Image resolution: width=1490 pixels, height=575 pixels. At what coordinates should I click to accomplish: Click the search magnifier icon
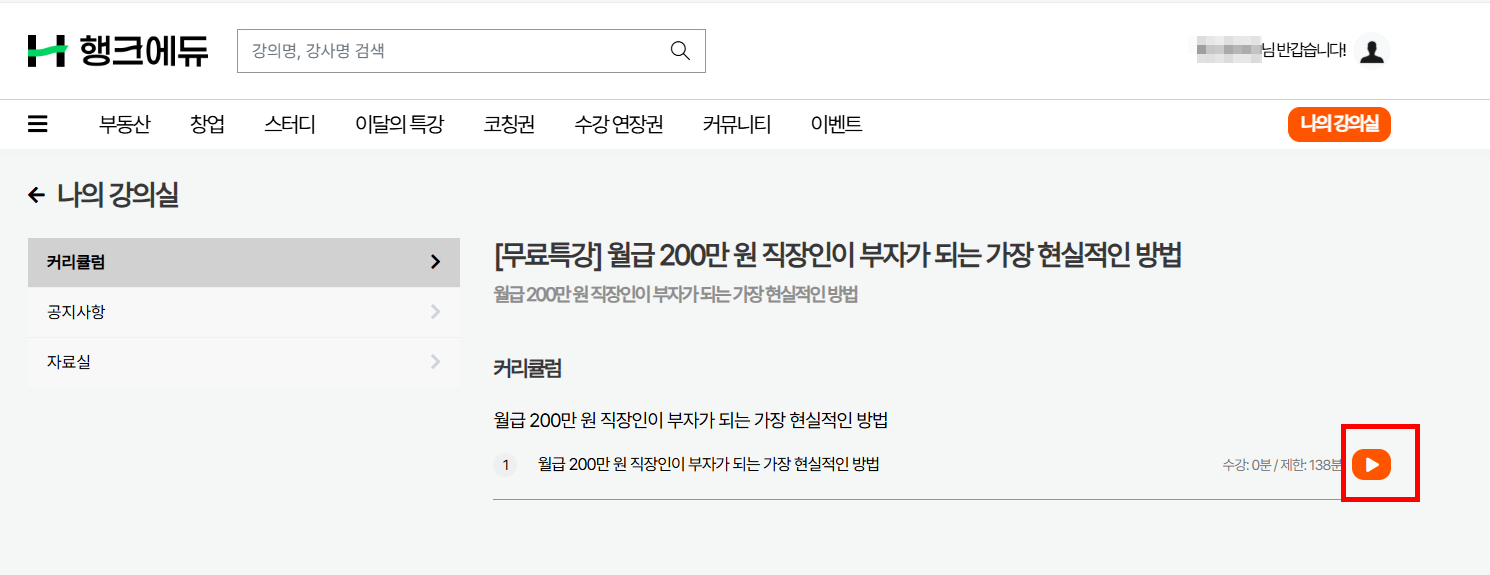(x=680, y=51)
